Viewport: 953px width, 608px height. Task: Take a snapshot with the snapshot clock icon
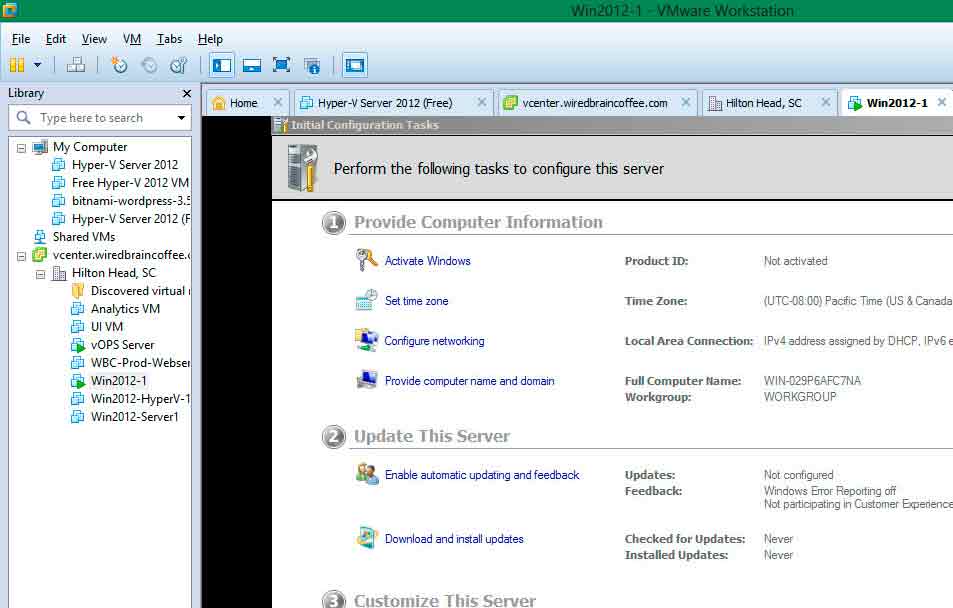(x=119, y=65)
